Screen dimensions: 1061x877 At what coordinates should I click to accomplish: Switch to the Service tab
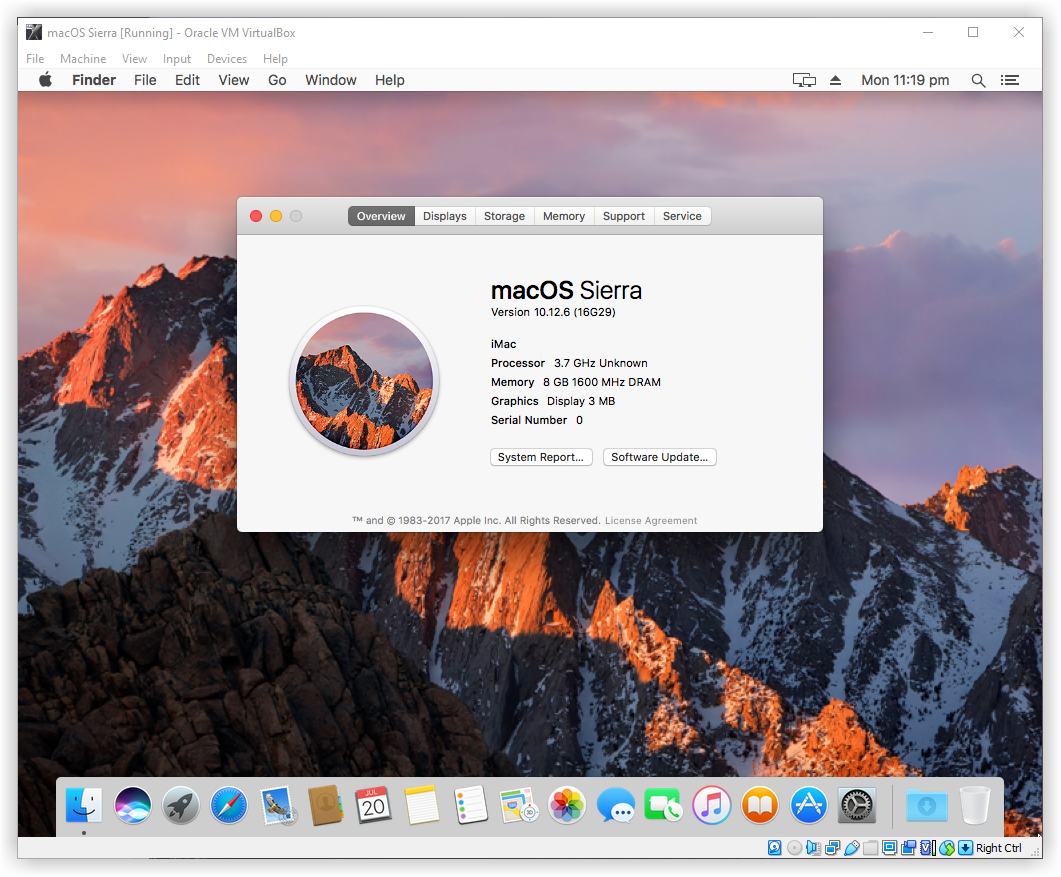(682, 216)
